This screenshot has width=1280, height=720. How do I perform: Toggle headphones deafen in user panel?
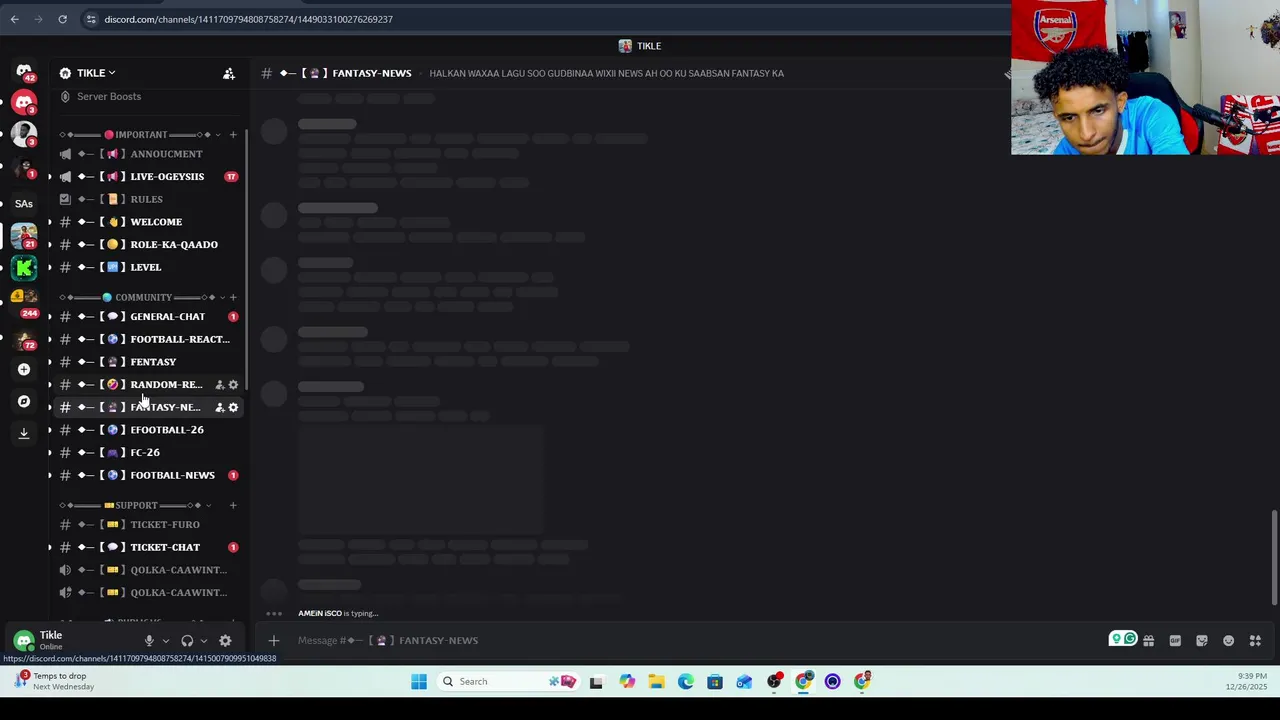click(x=187, y=641)
